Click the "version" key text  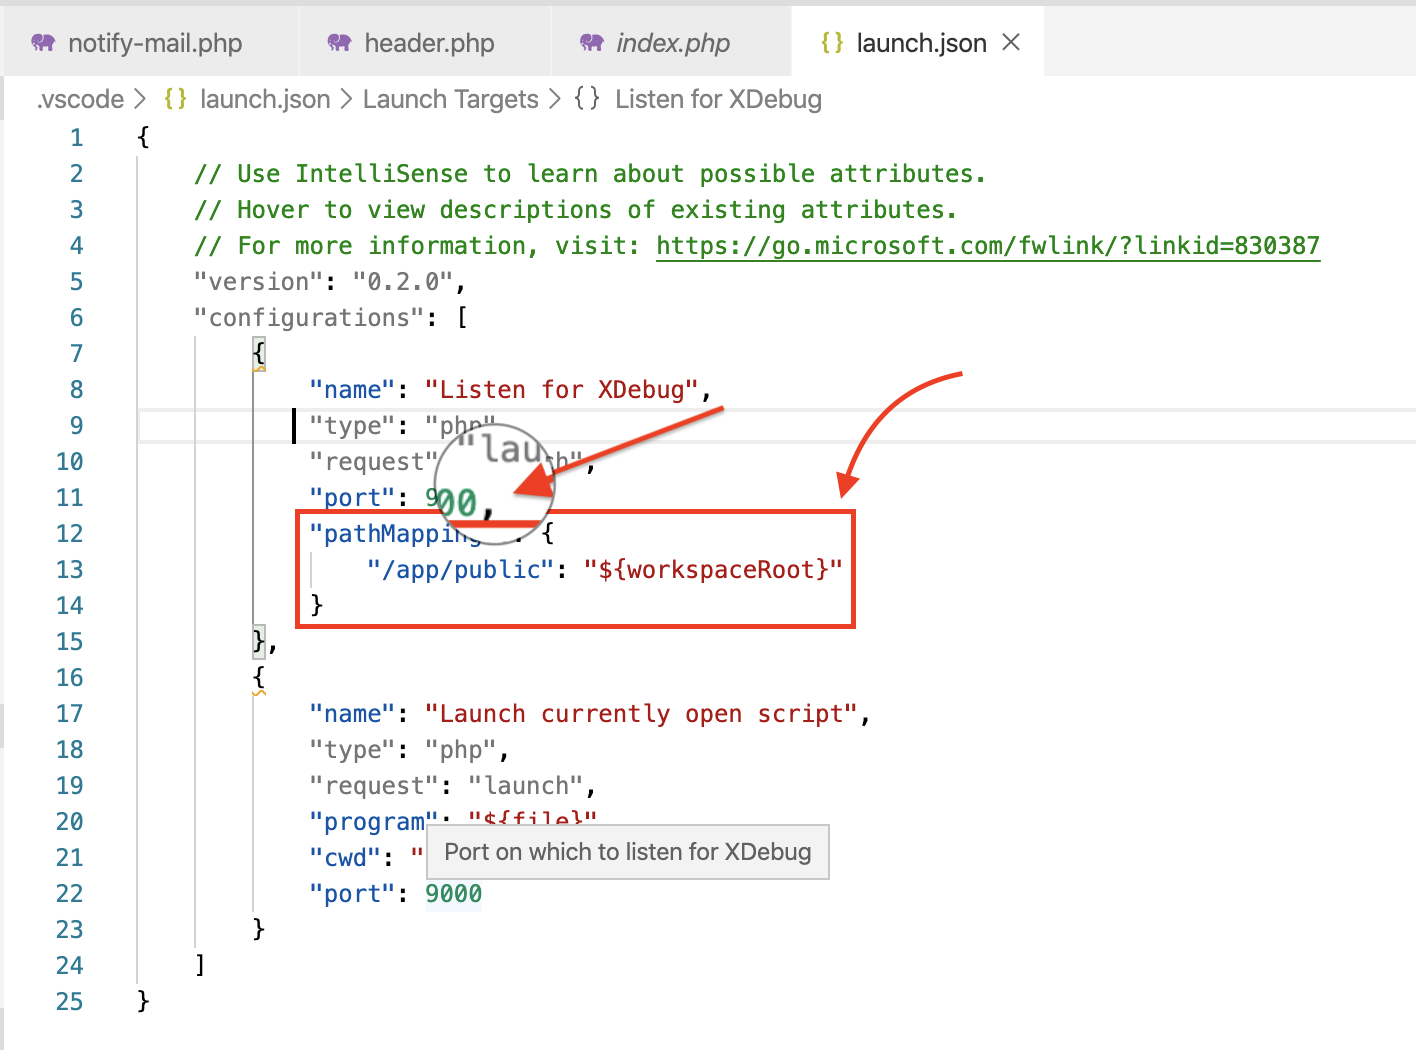(x=259, y=282)
